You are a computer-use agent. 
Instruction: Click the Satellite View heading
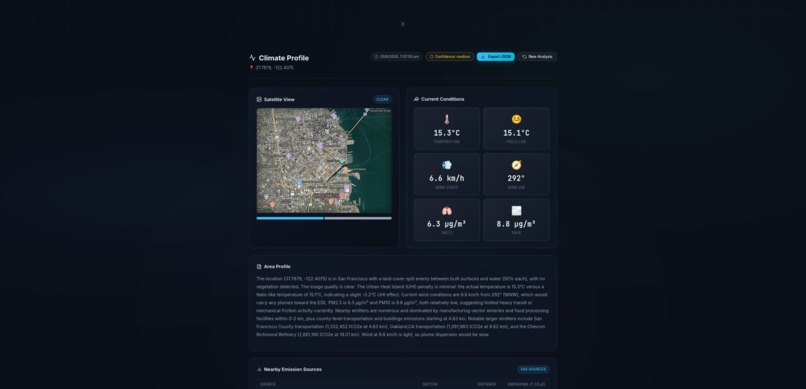point(279,99)
